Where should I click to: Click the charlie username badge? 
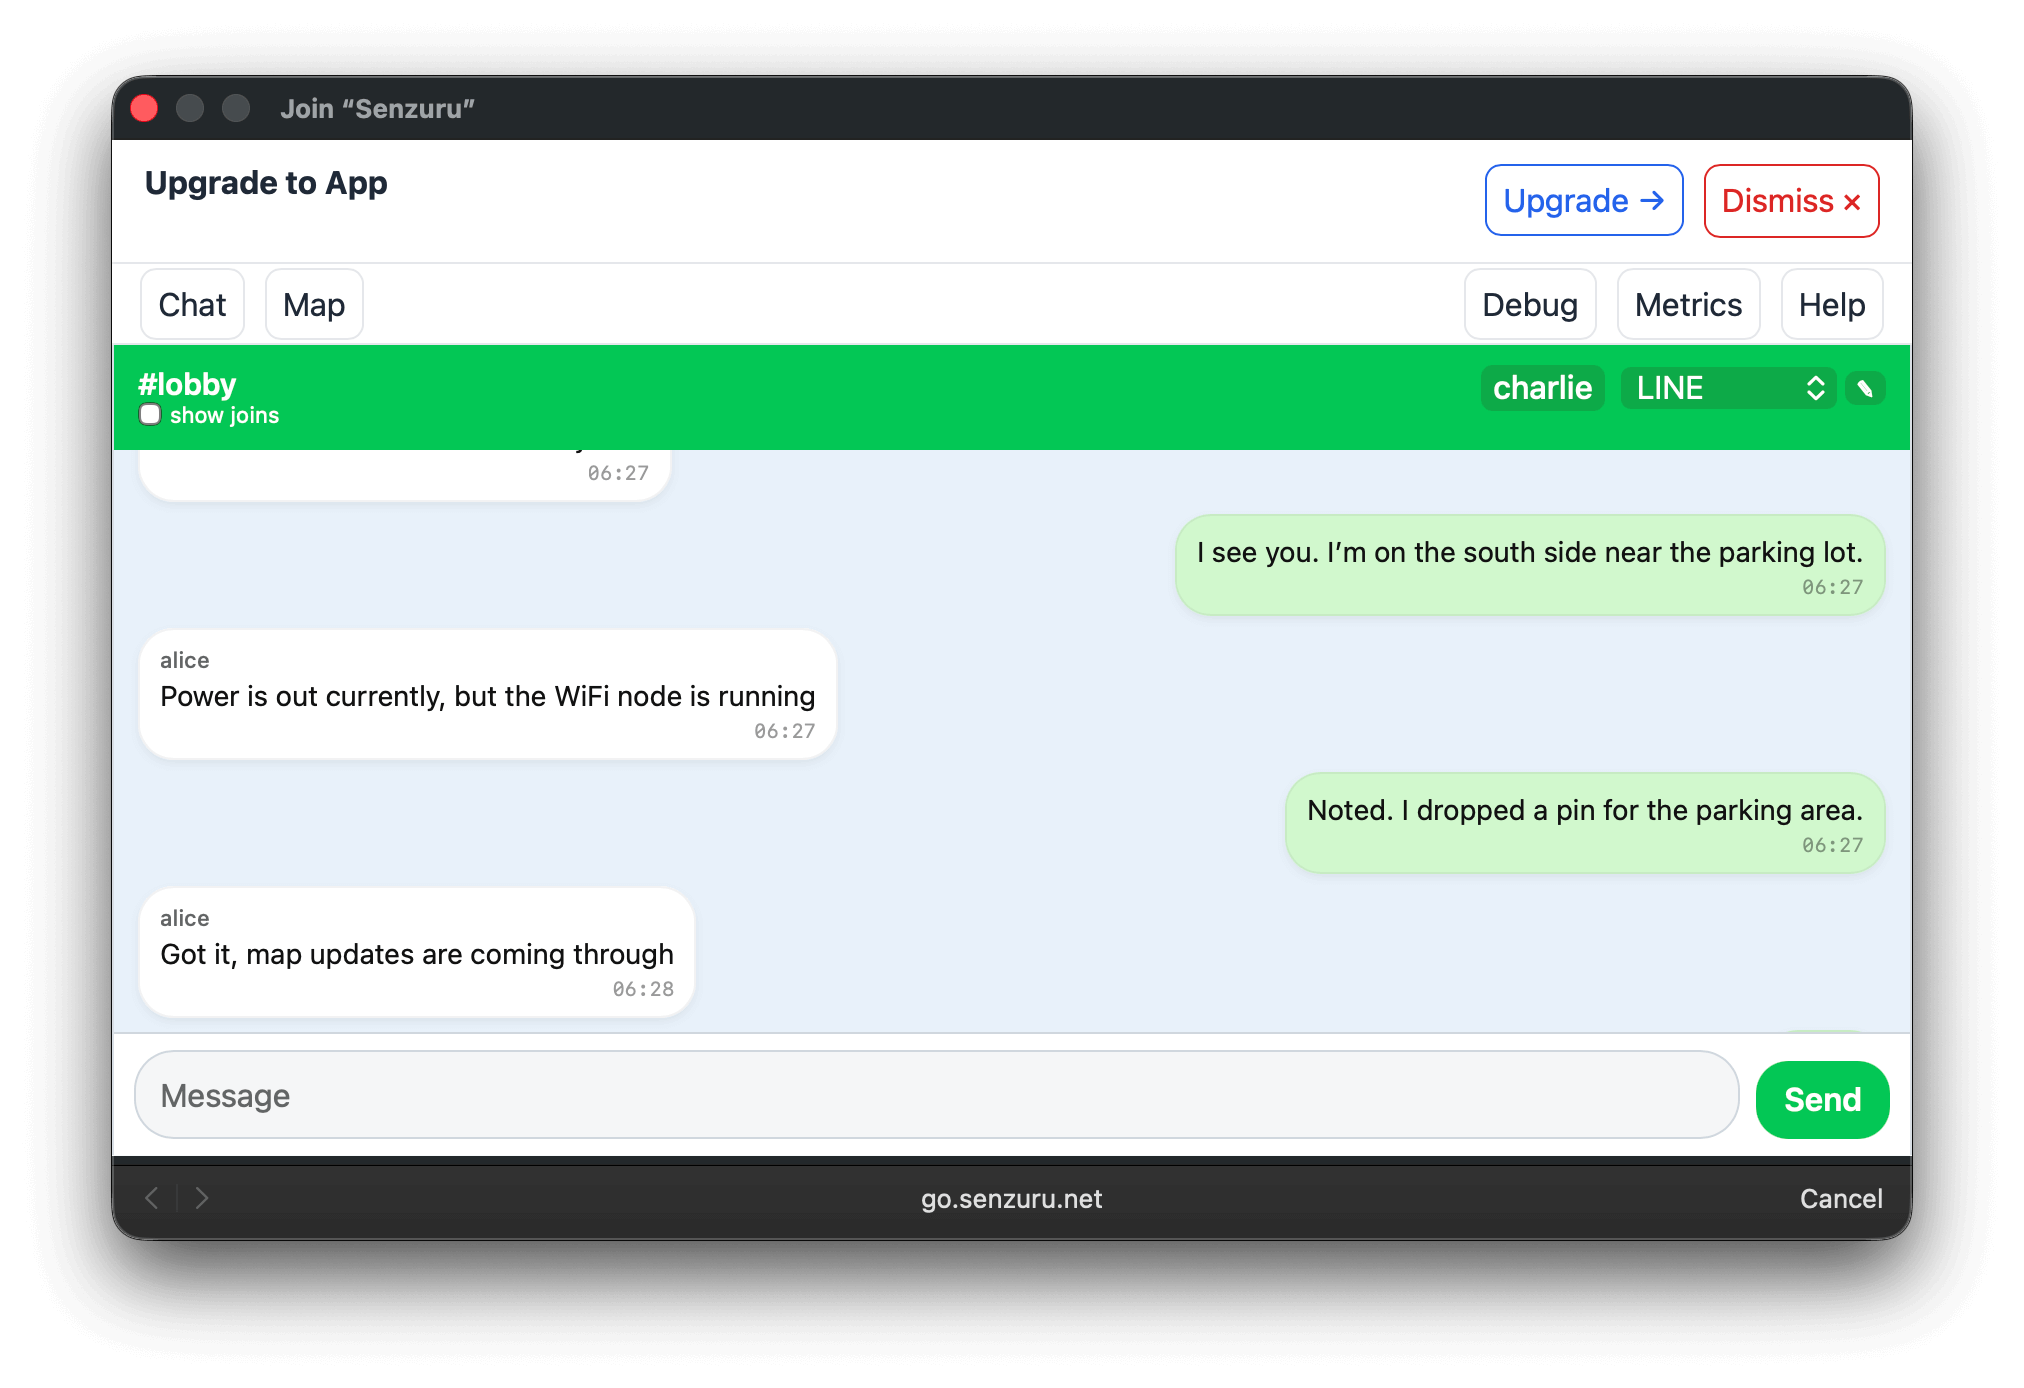[x=1541, y=388]
